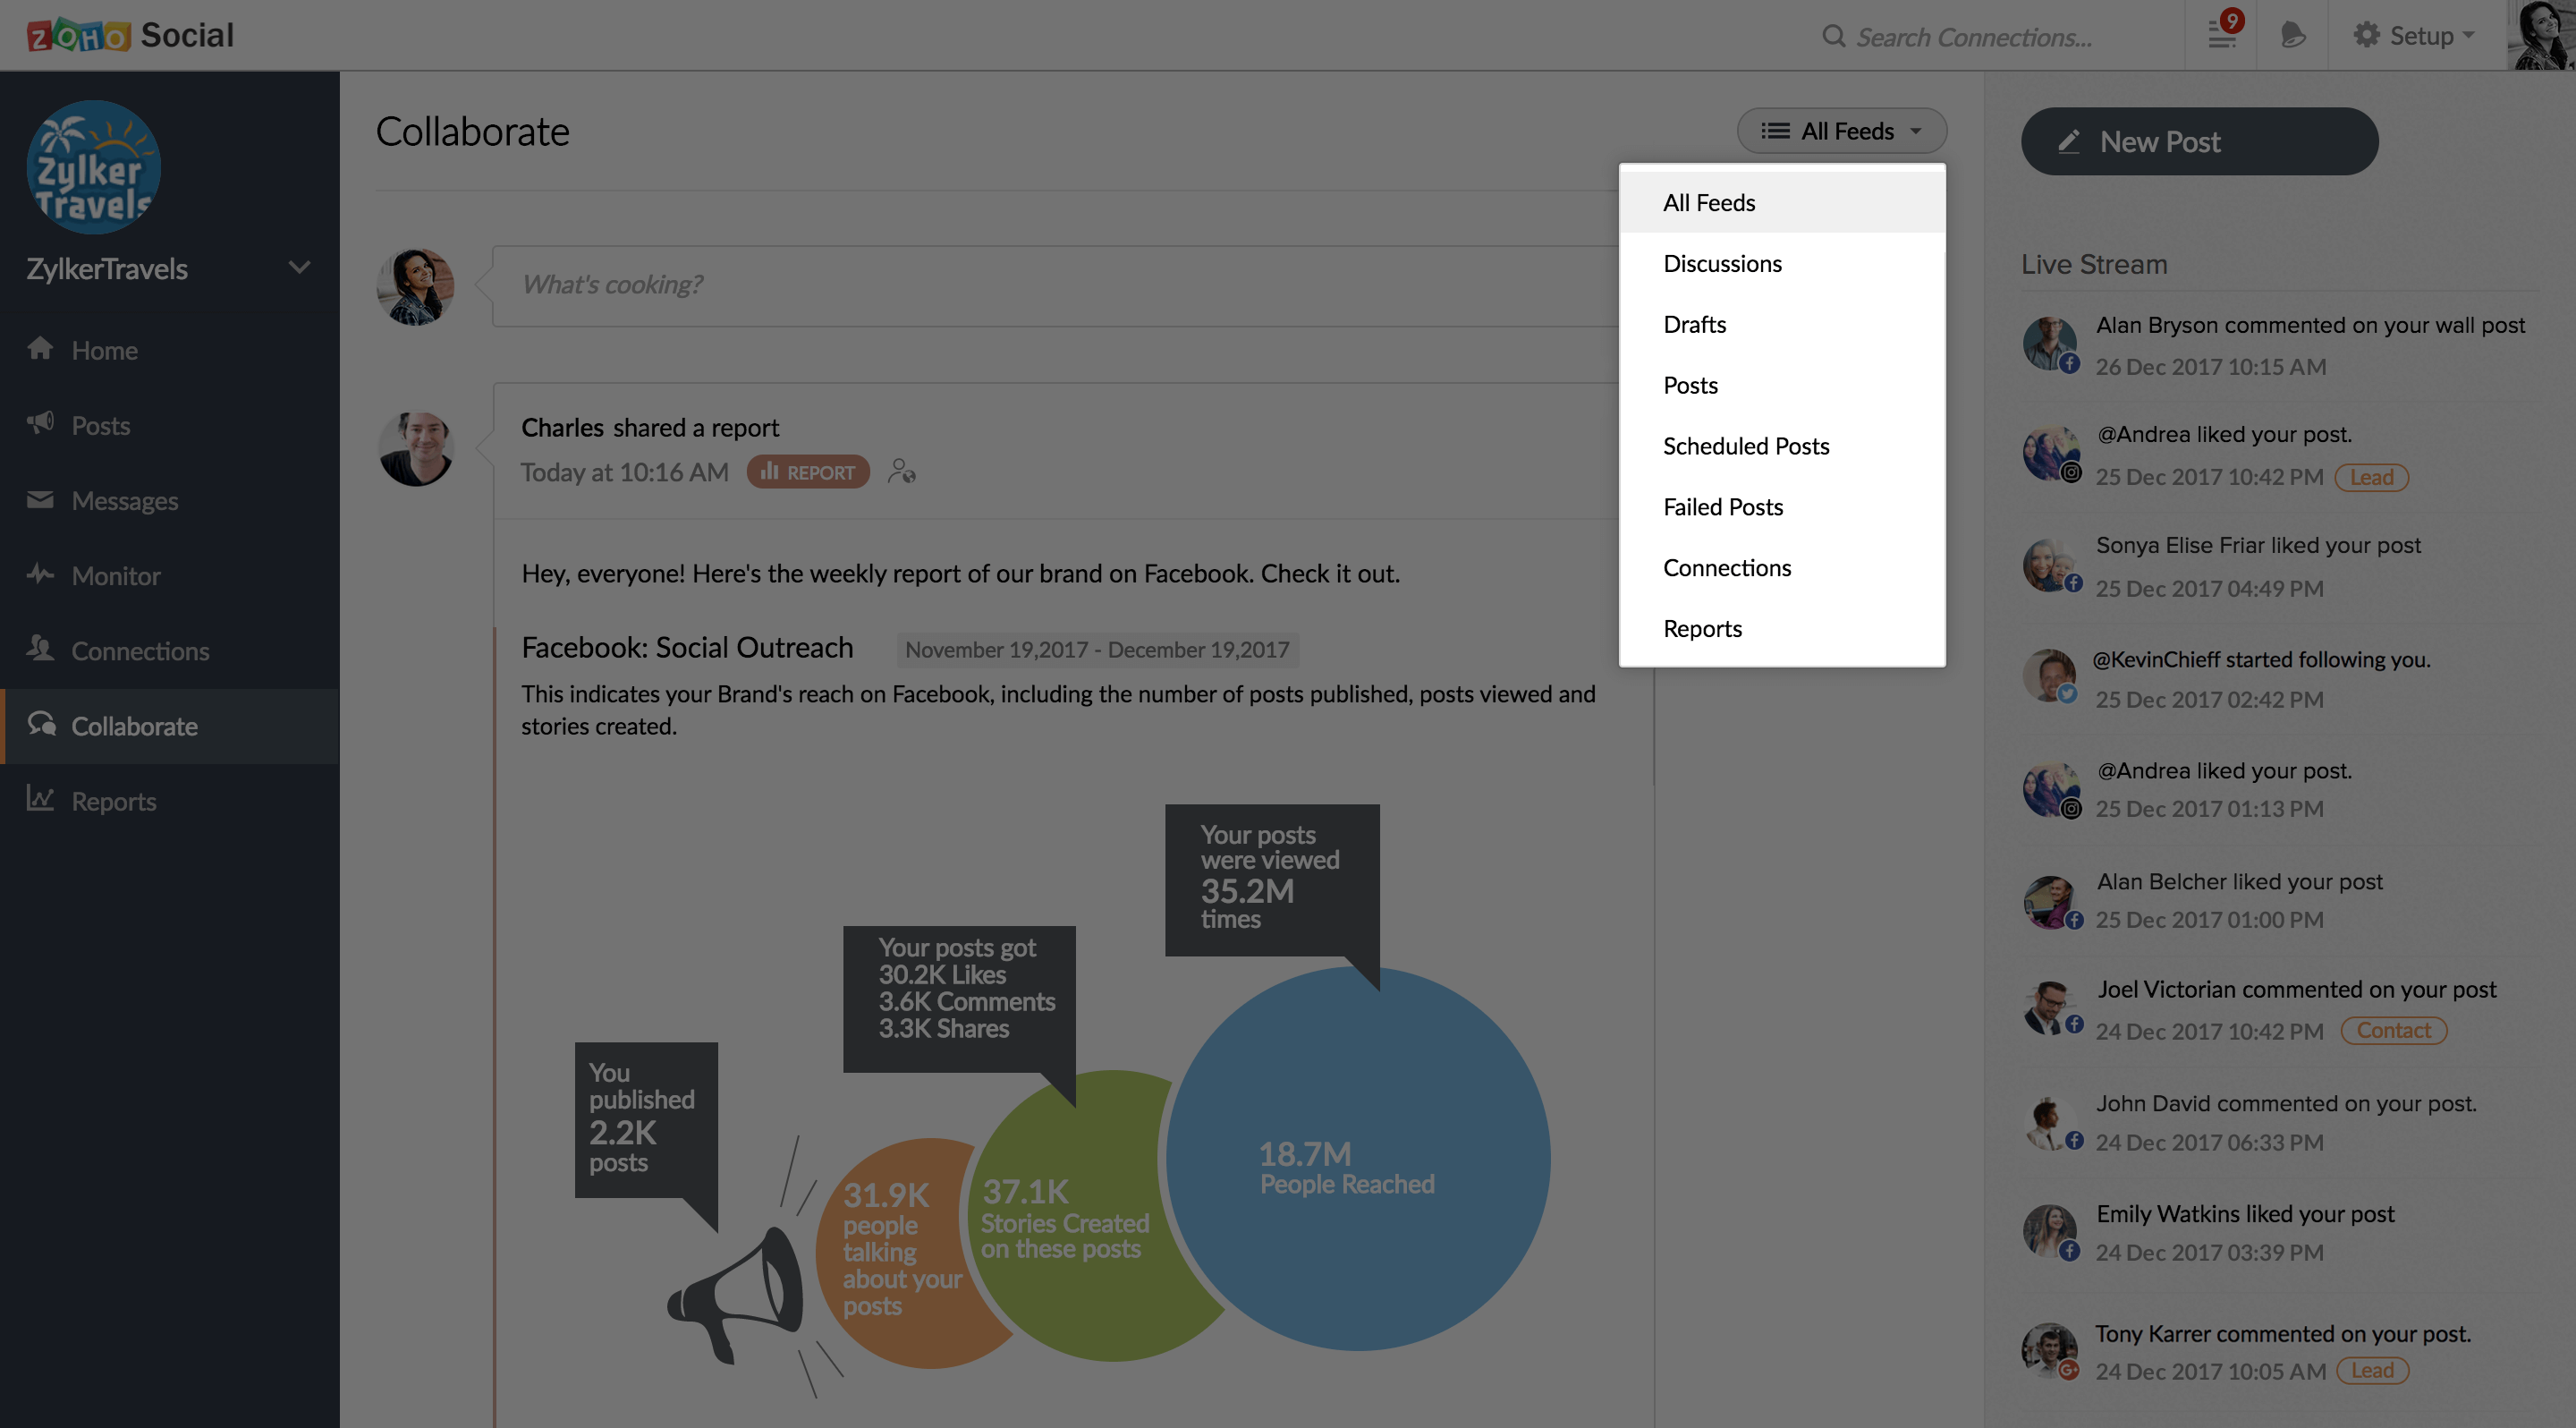Screen dimensions: 2576x1428
Task: Click the What's cooking input field
Action: click(1055, 285)
